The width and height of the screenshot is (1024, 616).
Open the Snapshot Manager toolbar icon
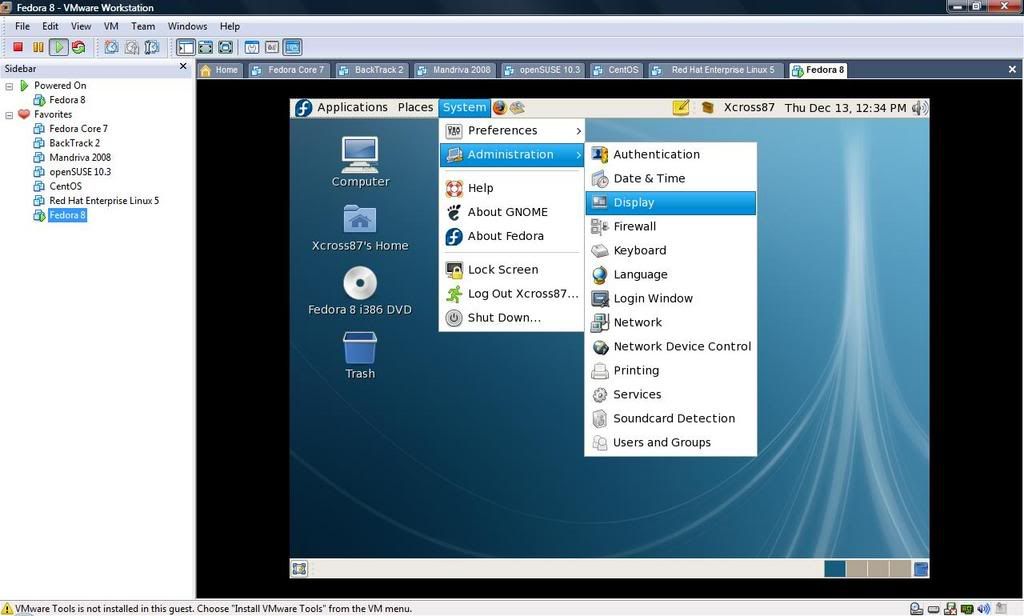[x=152, y=47]
